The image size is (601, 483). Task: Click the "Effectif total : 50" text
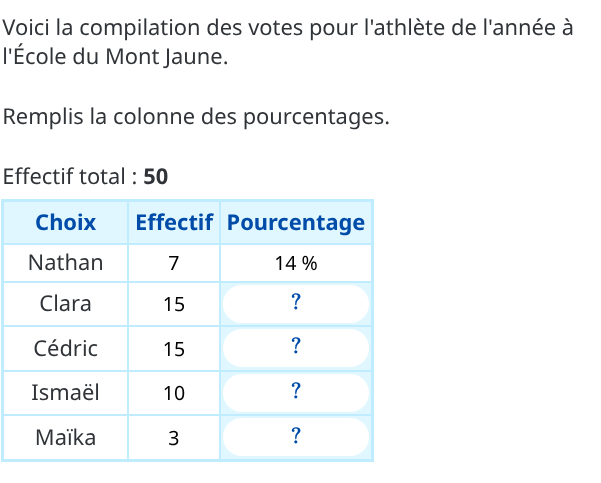[86, 177]
